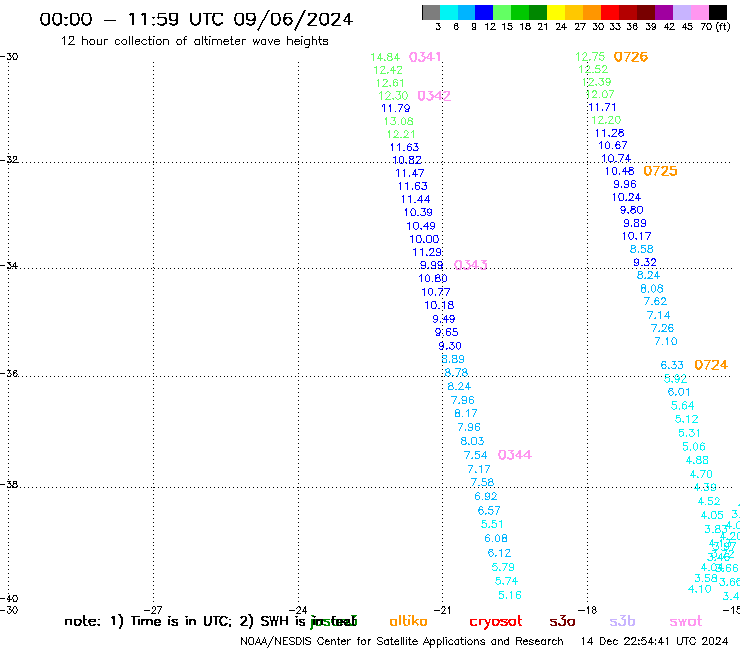Click the wave height value 7.54
This screenshot has height=650, width=740.
coord(476,455)
